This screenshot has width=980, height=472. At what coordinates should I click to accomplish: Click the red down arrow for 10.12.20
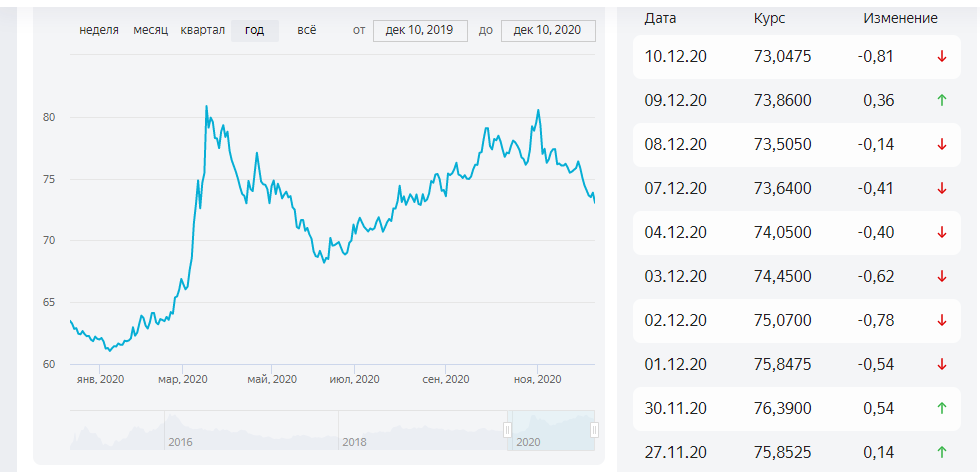pyautogui.click(x=941, y=56)
